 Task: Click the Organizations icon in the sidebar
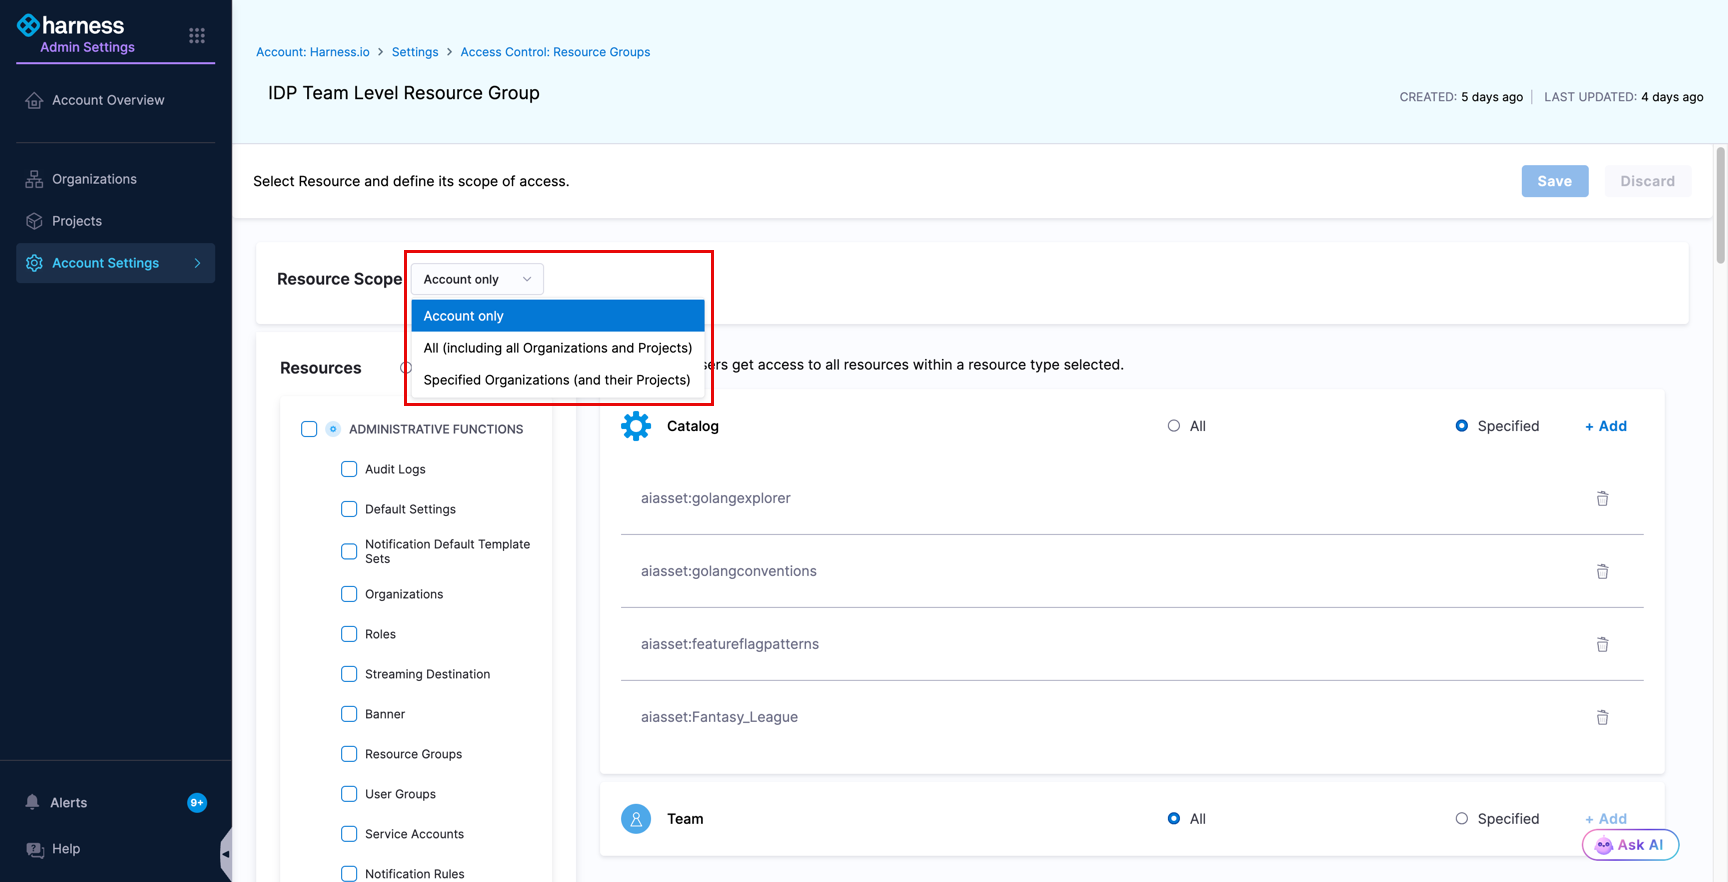34,179
